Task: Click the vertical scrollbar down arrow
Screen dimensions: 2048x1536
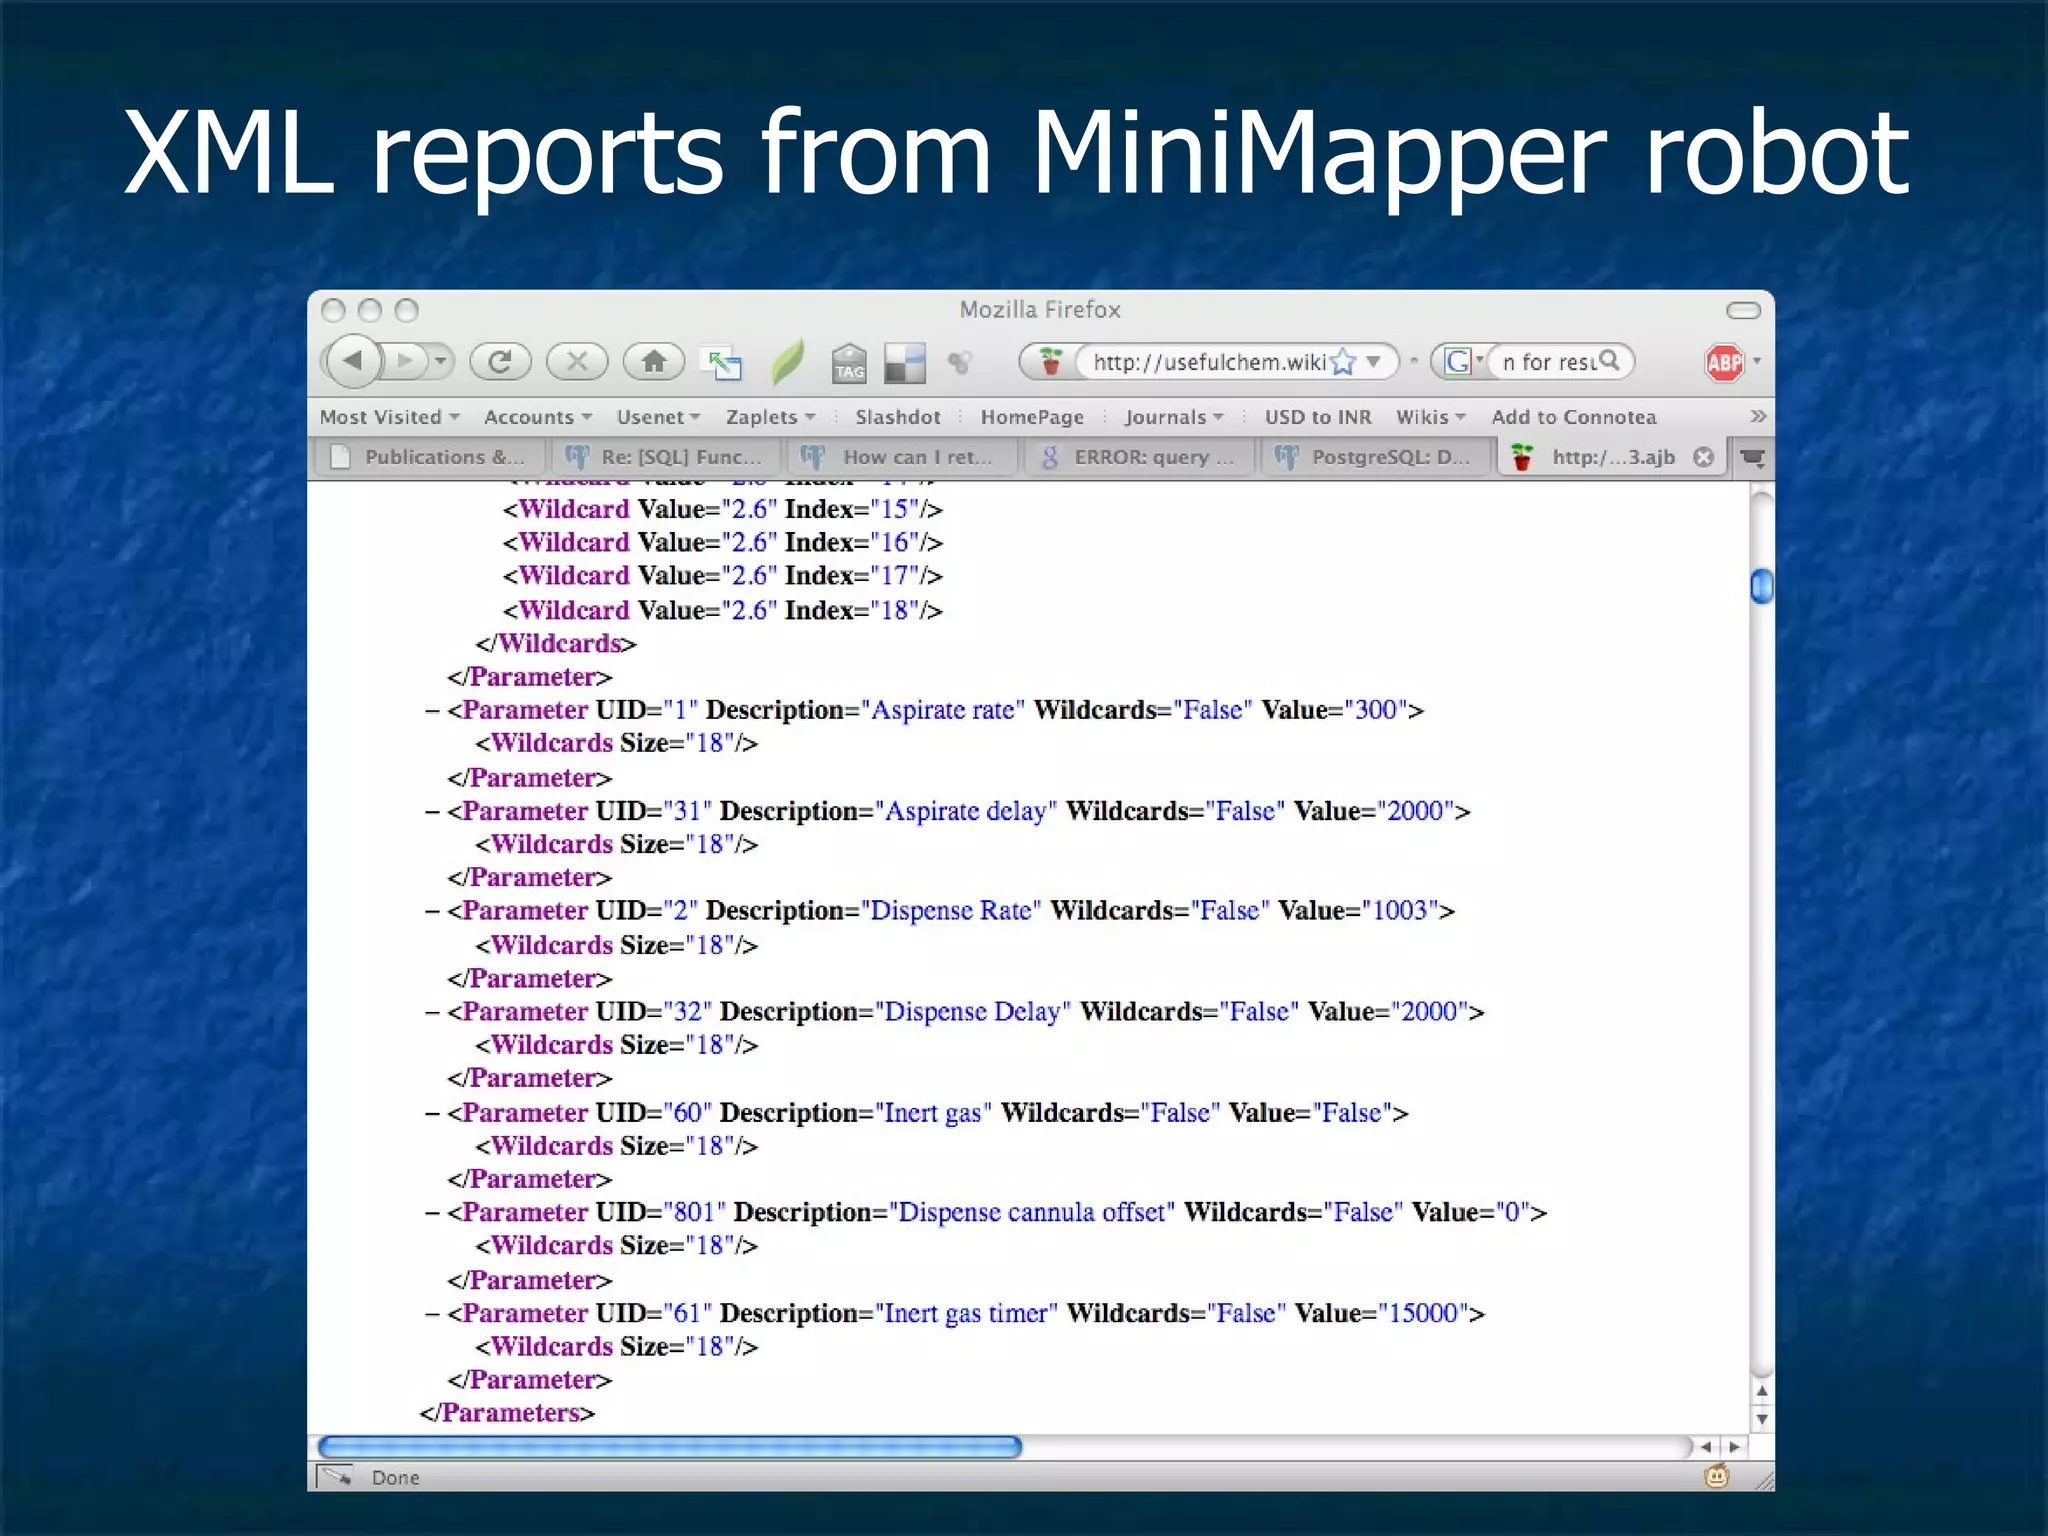Action: (1762, 1418)
